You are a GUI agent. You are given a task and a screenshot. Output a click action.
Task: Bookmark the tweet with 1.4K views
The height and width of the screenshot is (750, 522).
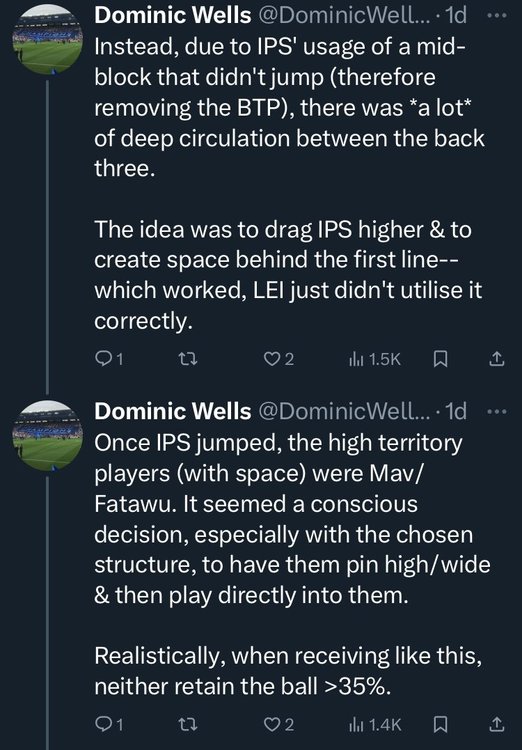click(440, 725)
